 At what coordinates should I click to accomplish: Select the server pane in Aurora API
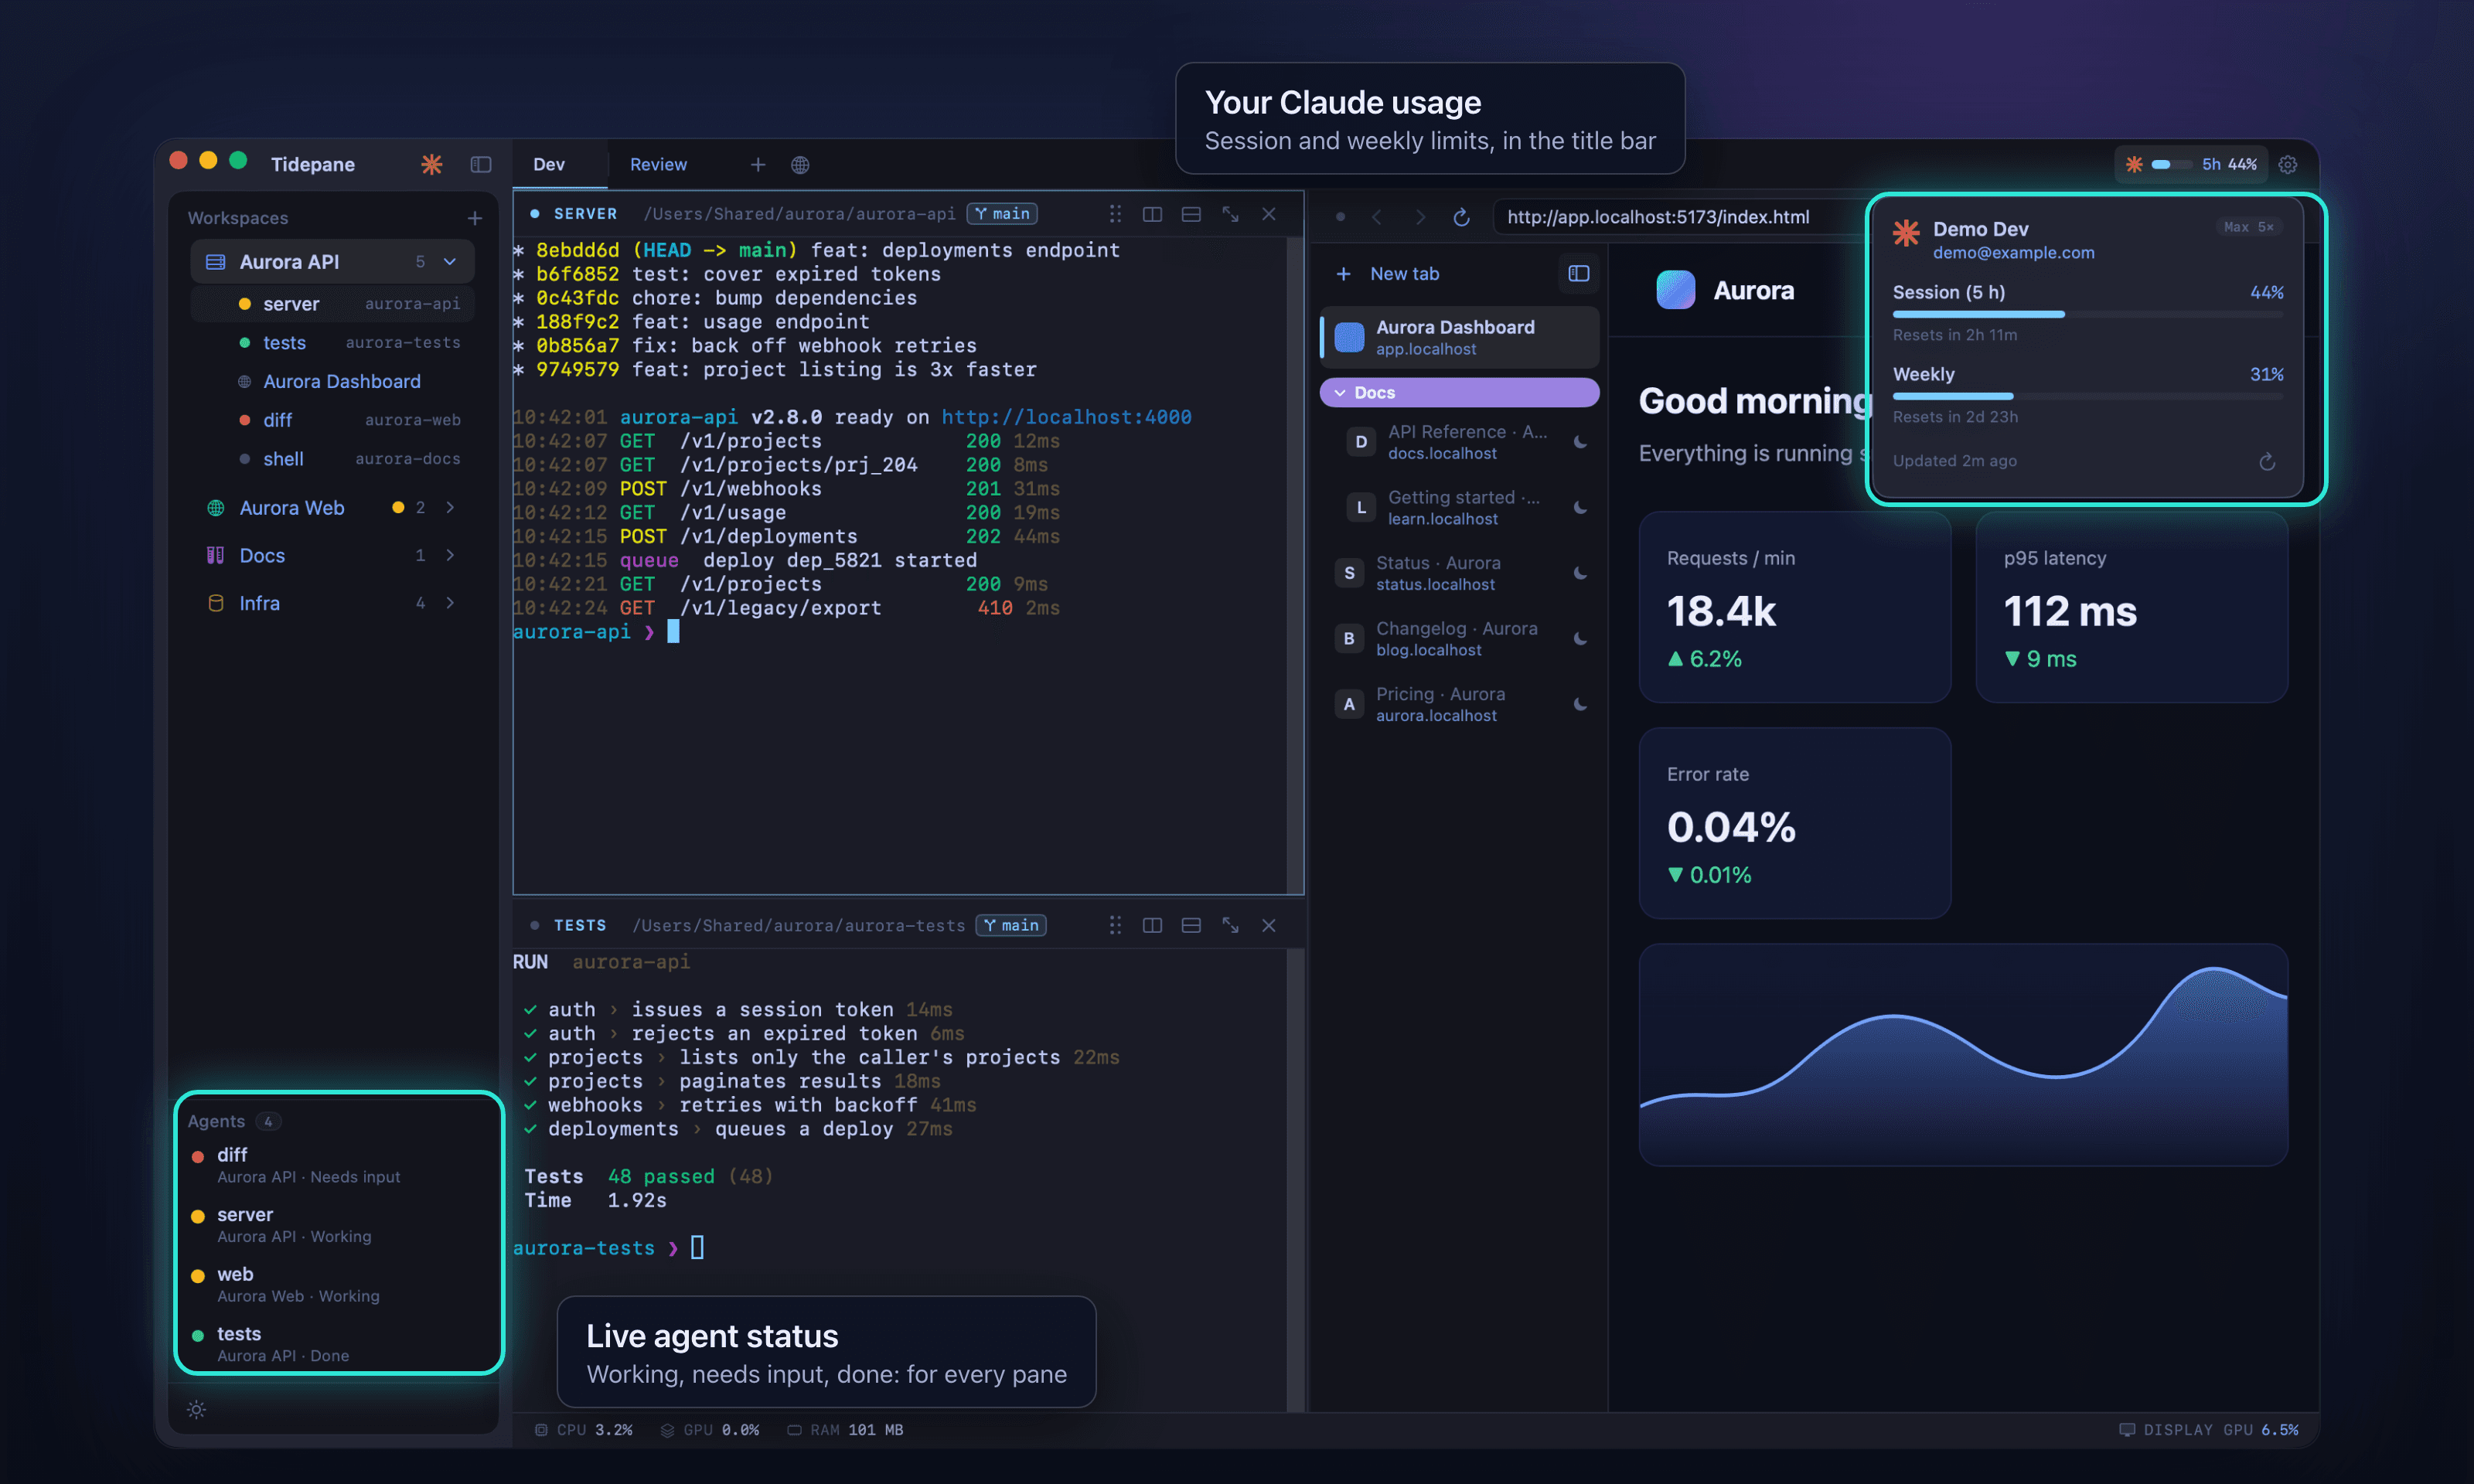click(333, 304)
